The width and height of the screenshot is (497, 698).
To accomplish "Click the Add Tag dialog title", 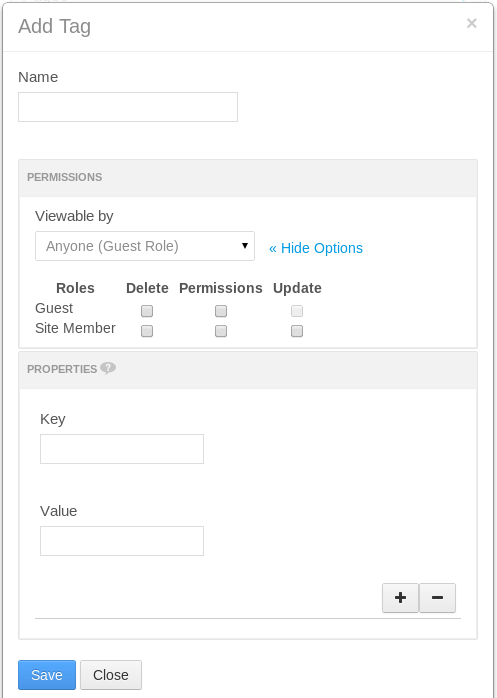I will (54, 26).
